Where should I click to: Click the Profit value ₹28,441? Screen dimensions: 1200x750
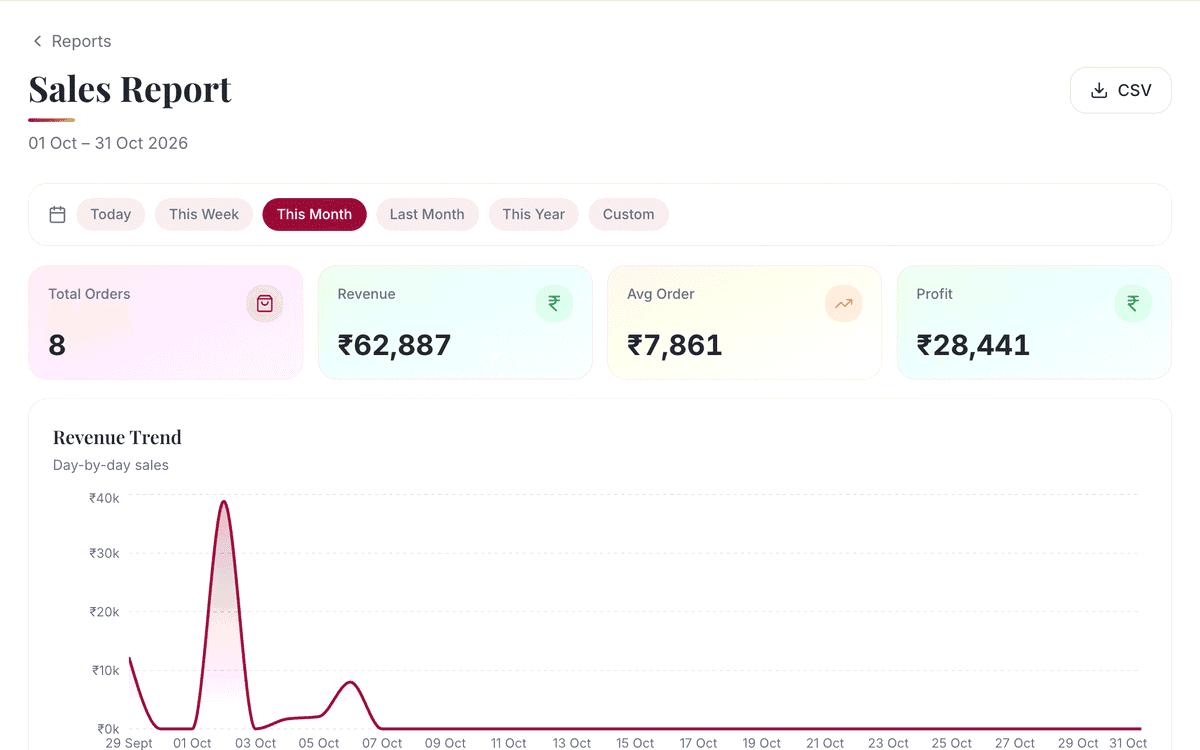(x=973, y=345)
